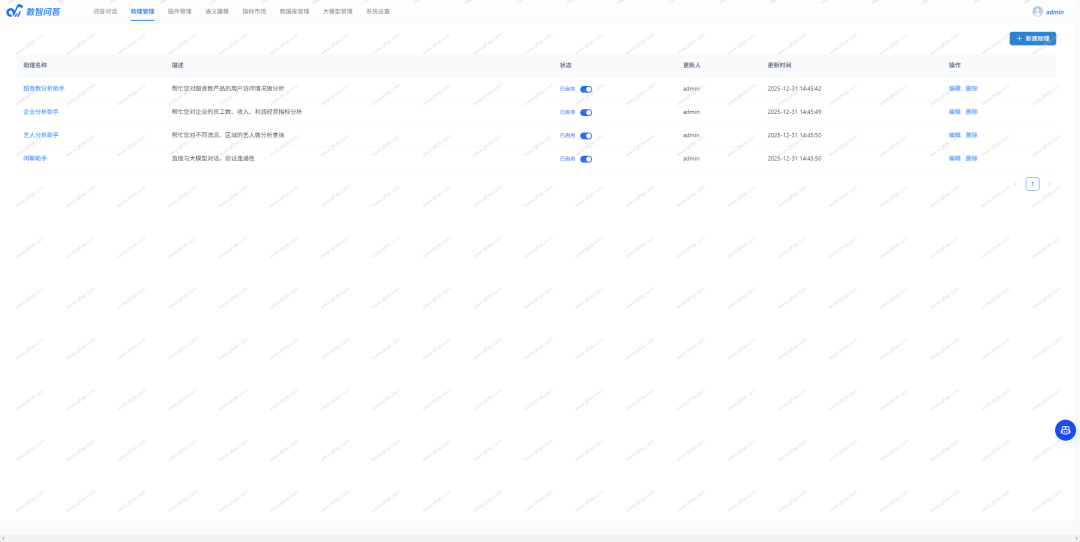This screenshot has height=542, width=1080.
Task: Click the admin user avatar icon
Action: [1037, 11]
